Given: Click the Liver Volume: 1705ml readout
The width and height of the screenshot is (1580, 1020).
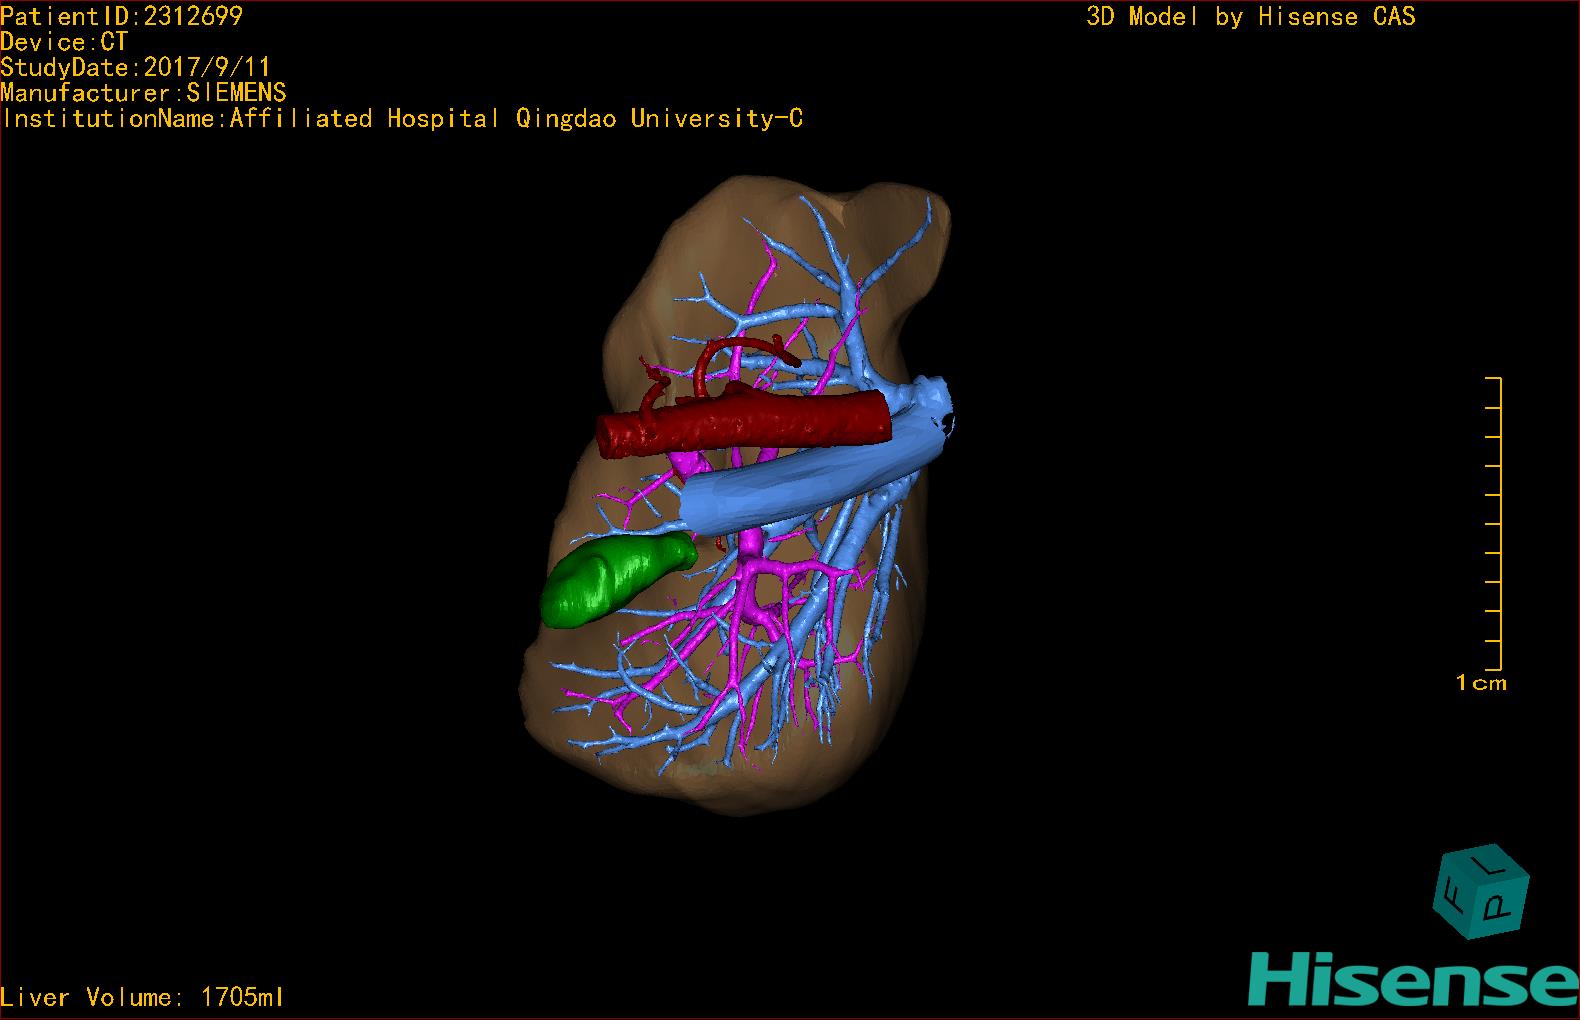Looking at the screenshot, I should tap(142, 997).
